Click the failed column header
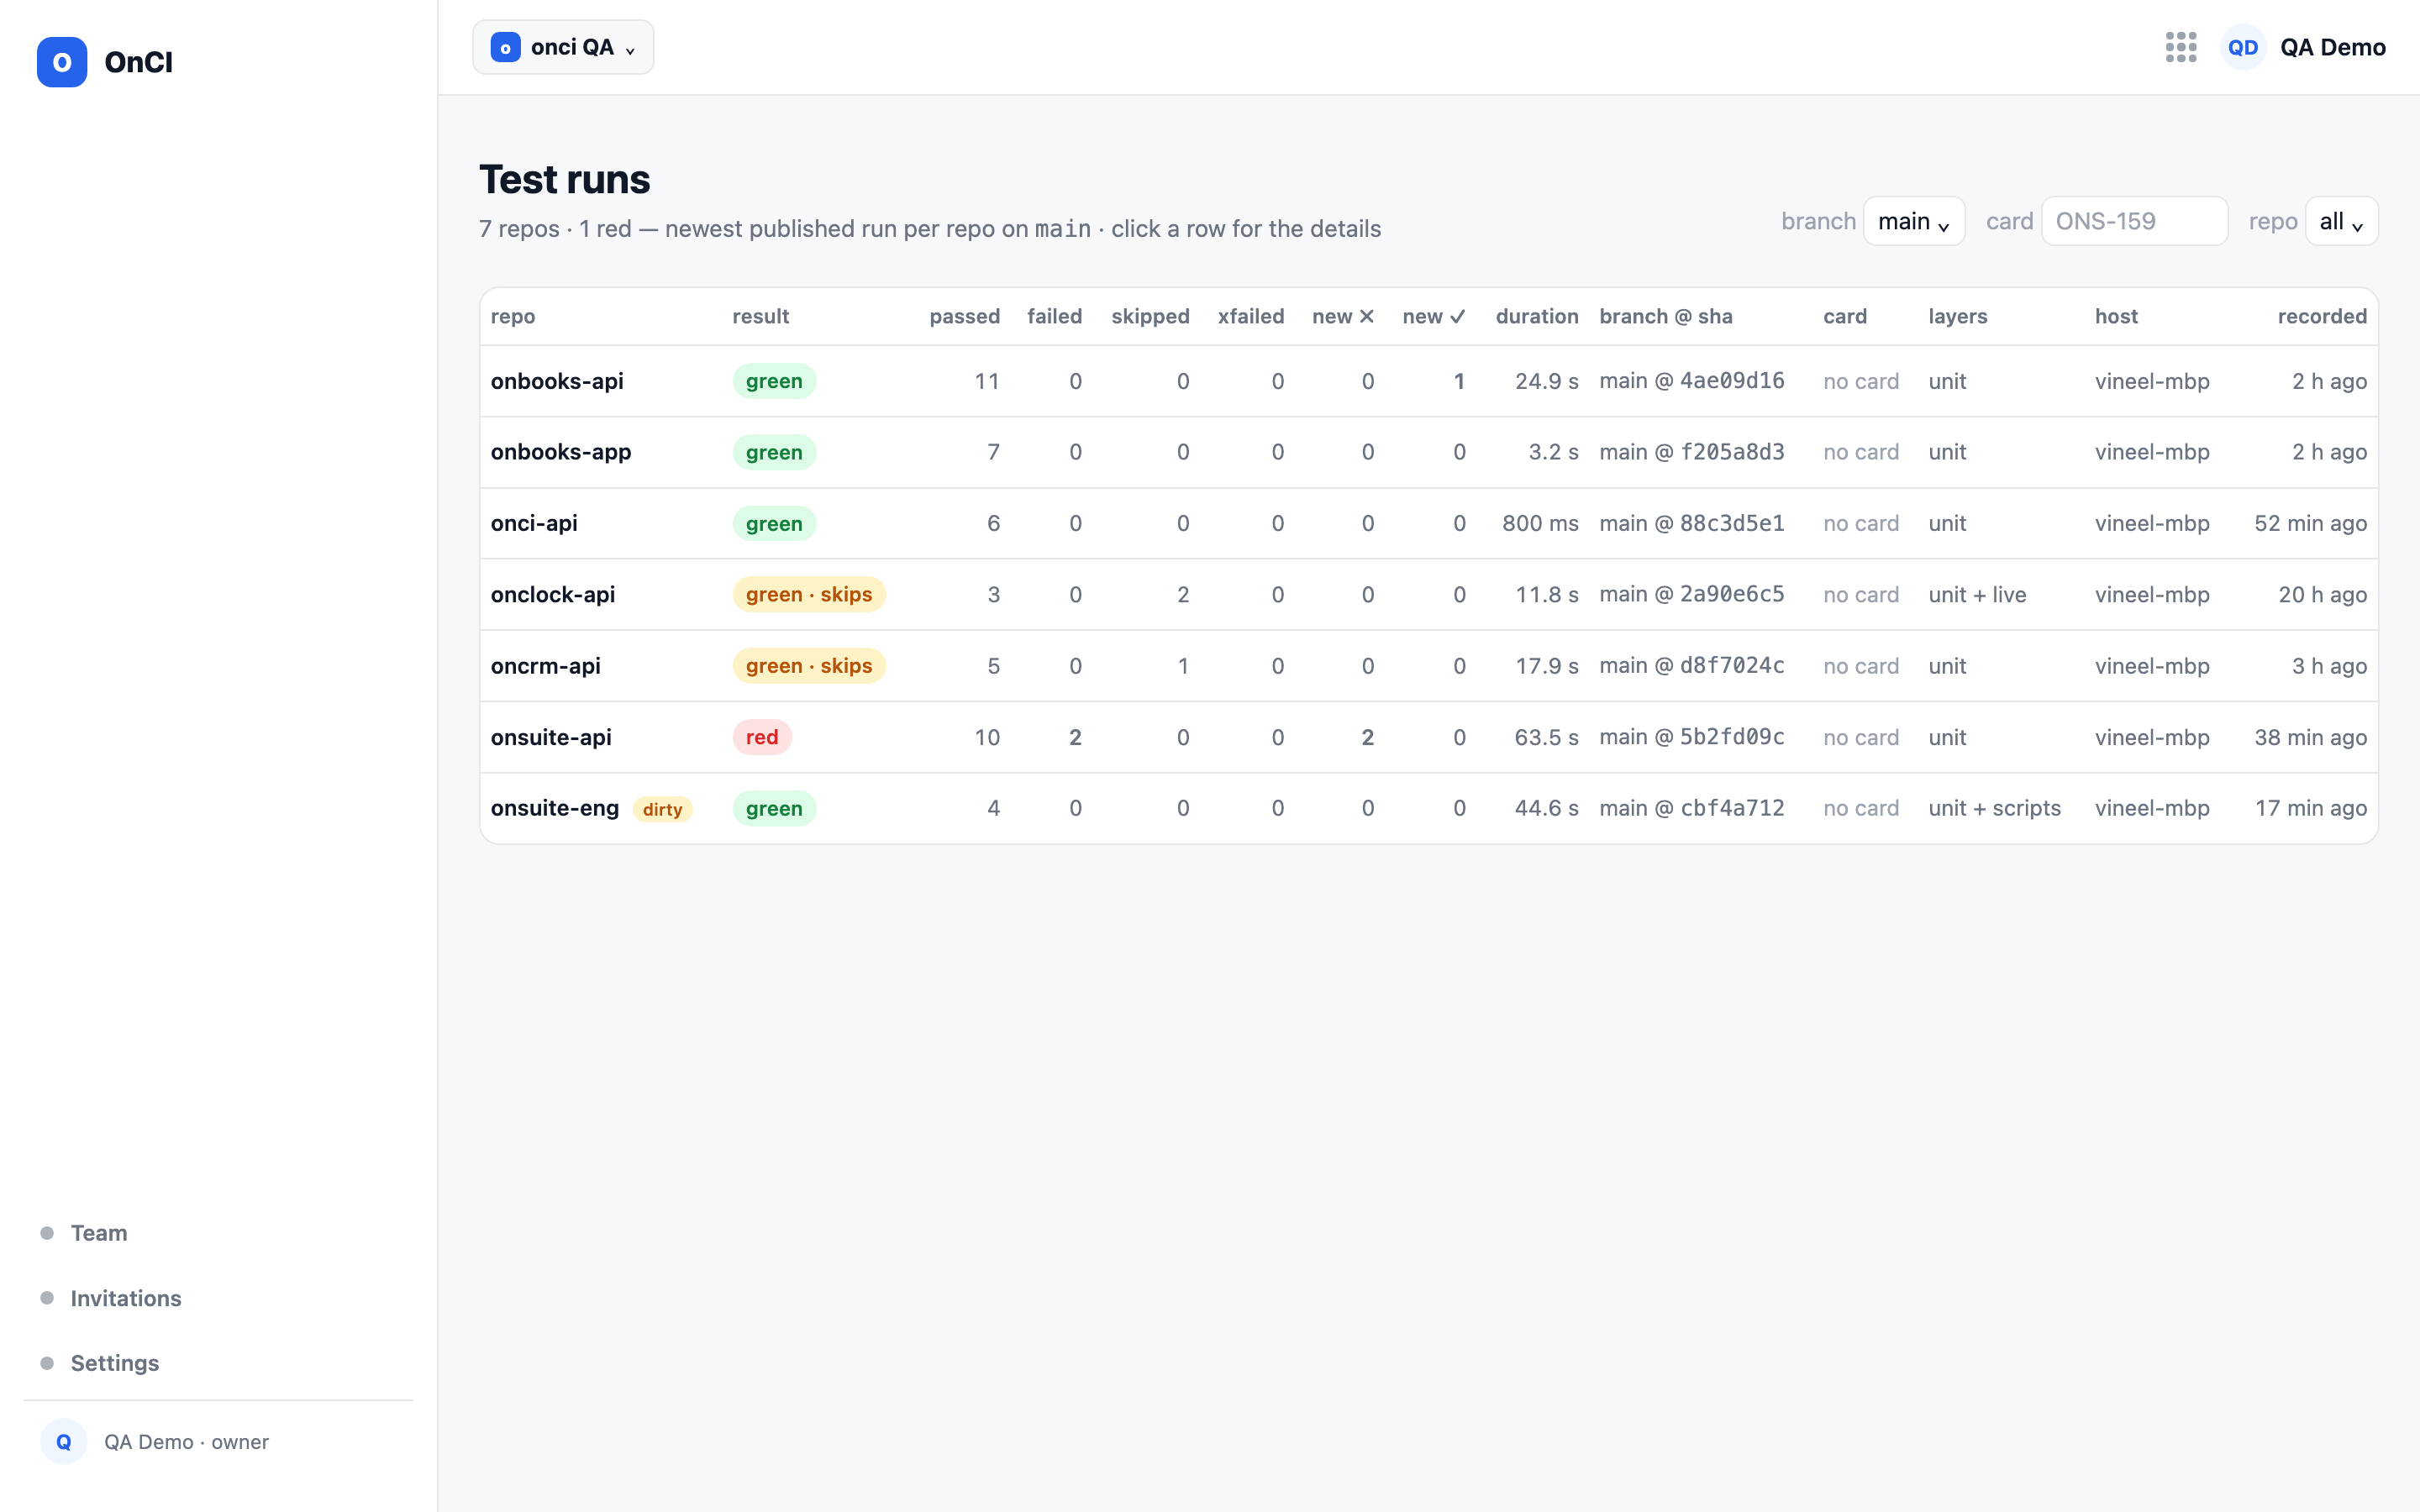 pos(1054,316)
